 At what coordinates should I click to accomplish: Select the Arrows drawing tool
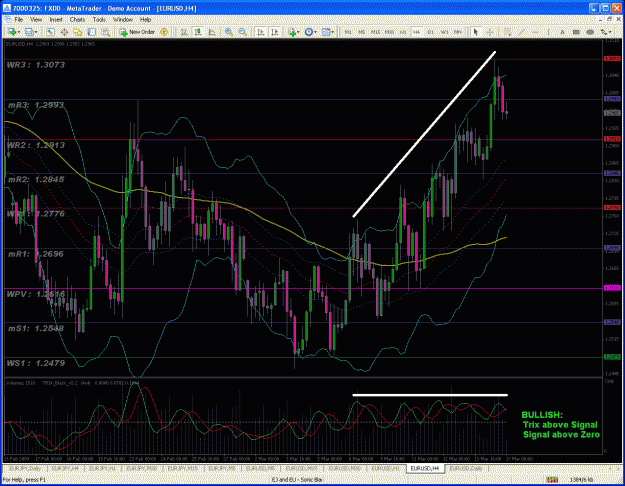[x=604, y=32]
